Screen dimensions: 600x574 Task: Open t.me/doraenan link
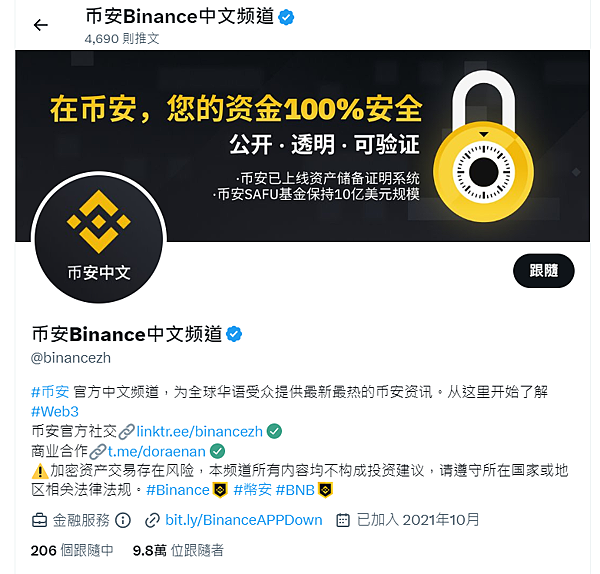coord(157,452)
